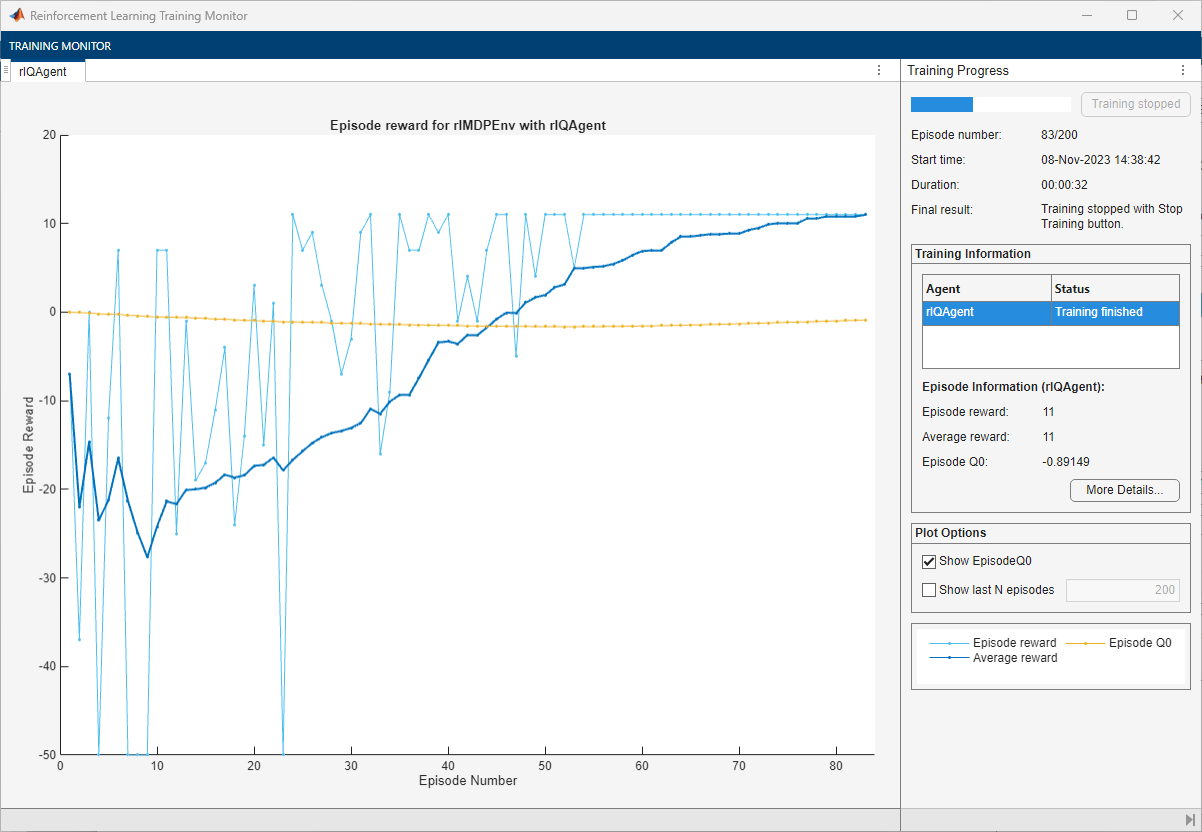
Task: Collapse side panel with bottom-right arrow icon
Action: point(1190,820)
